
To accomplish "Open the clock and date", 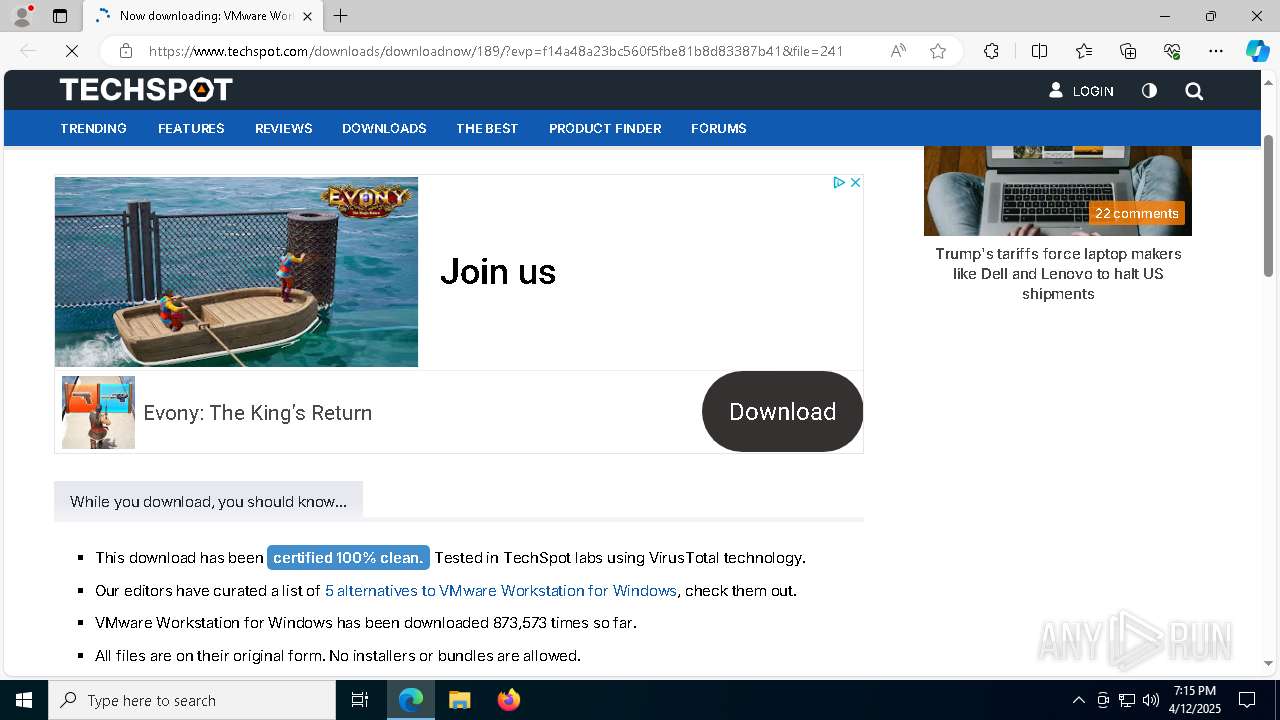I will (x=1195, y=700).
